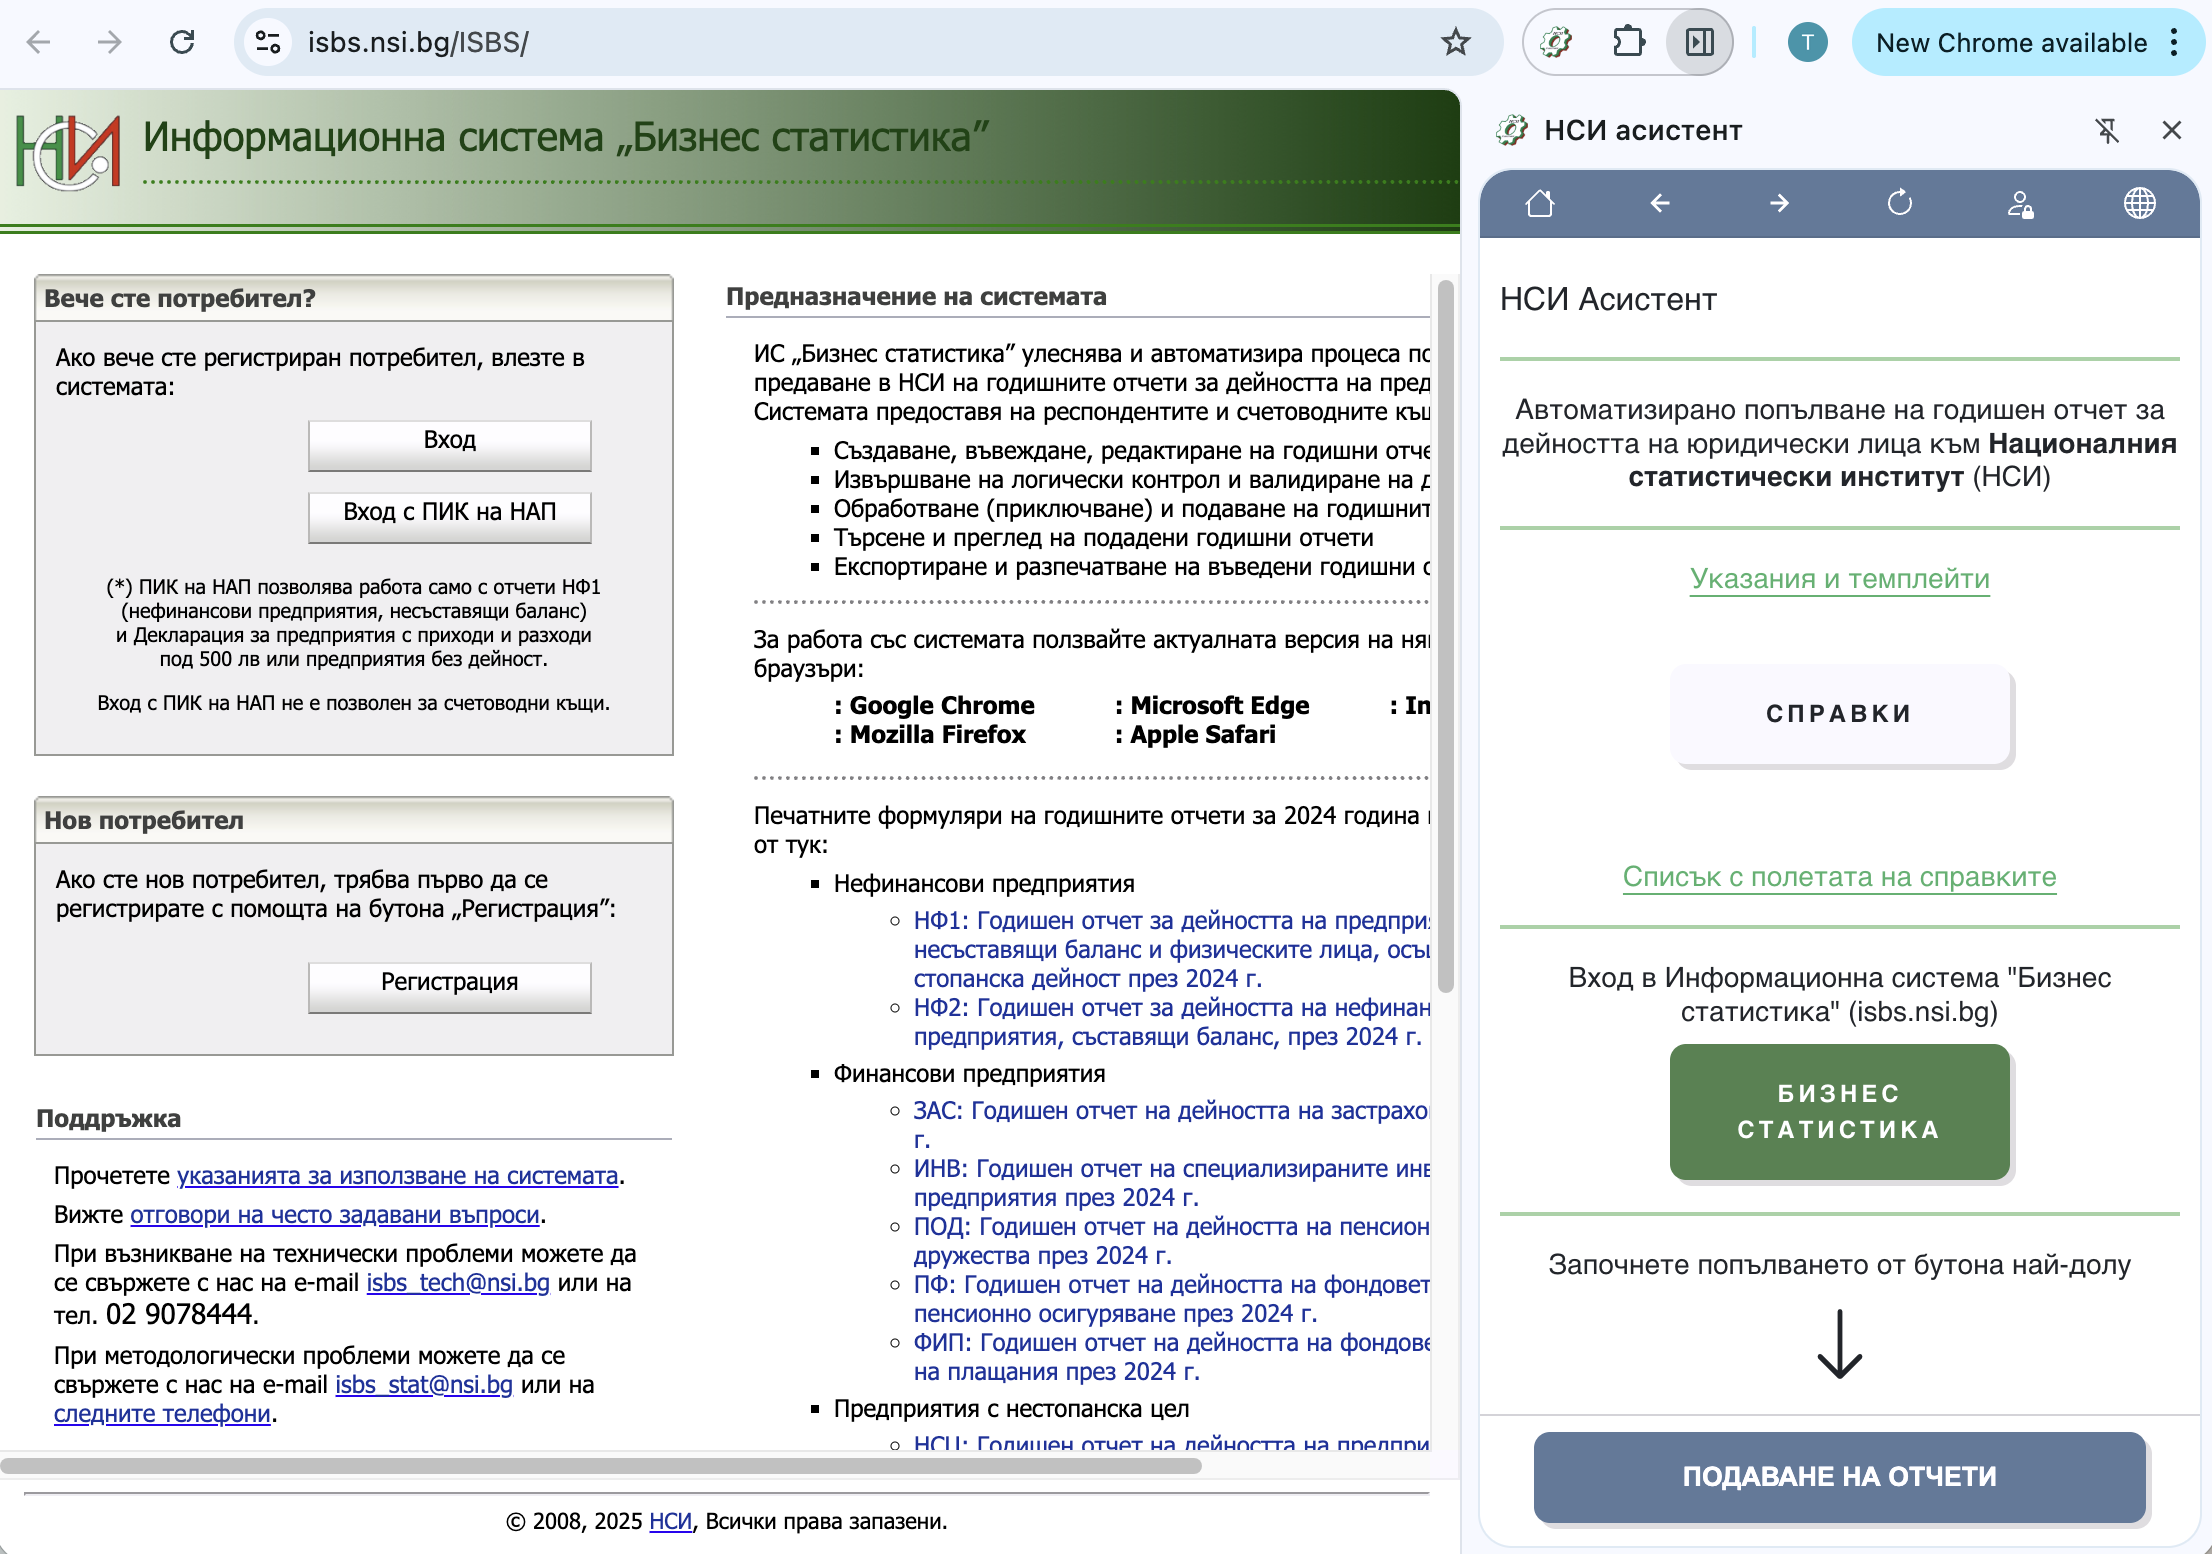Viewport: 2212px width, 1554px height.
Task: Open Chrome's three-dot menu
Action: (x=2174, y=42)
